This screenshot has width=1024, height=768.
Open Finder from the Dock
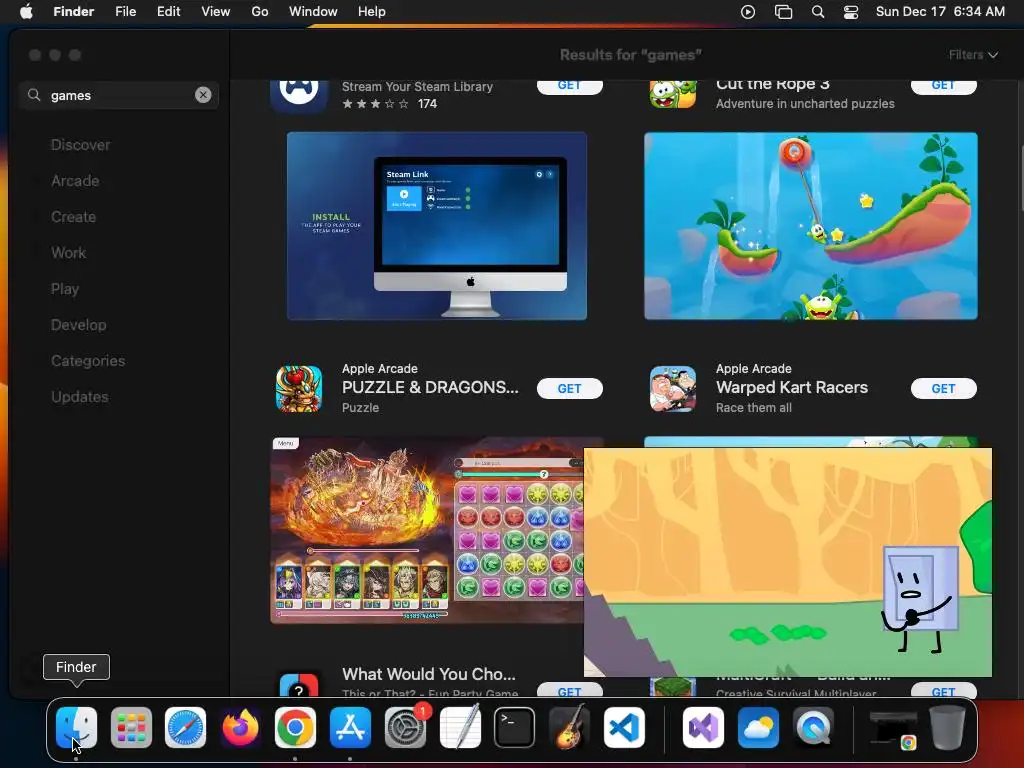pyautogui.click(x=76, y=727)
